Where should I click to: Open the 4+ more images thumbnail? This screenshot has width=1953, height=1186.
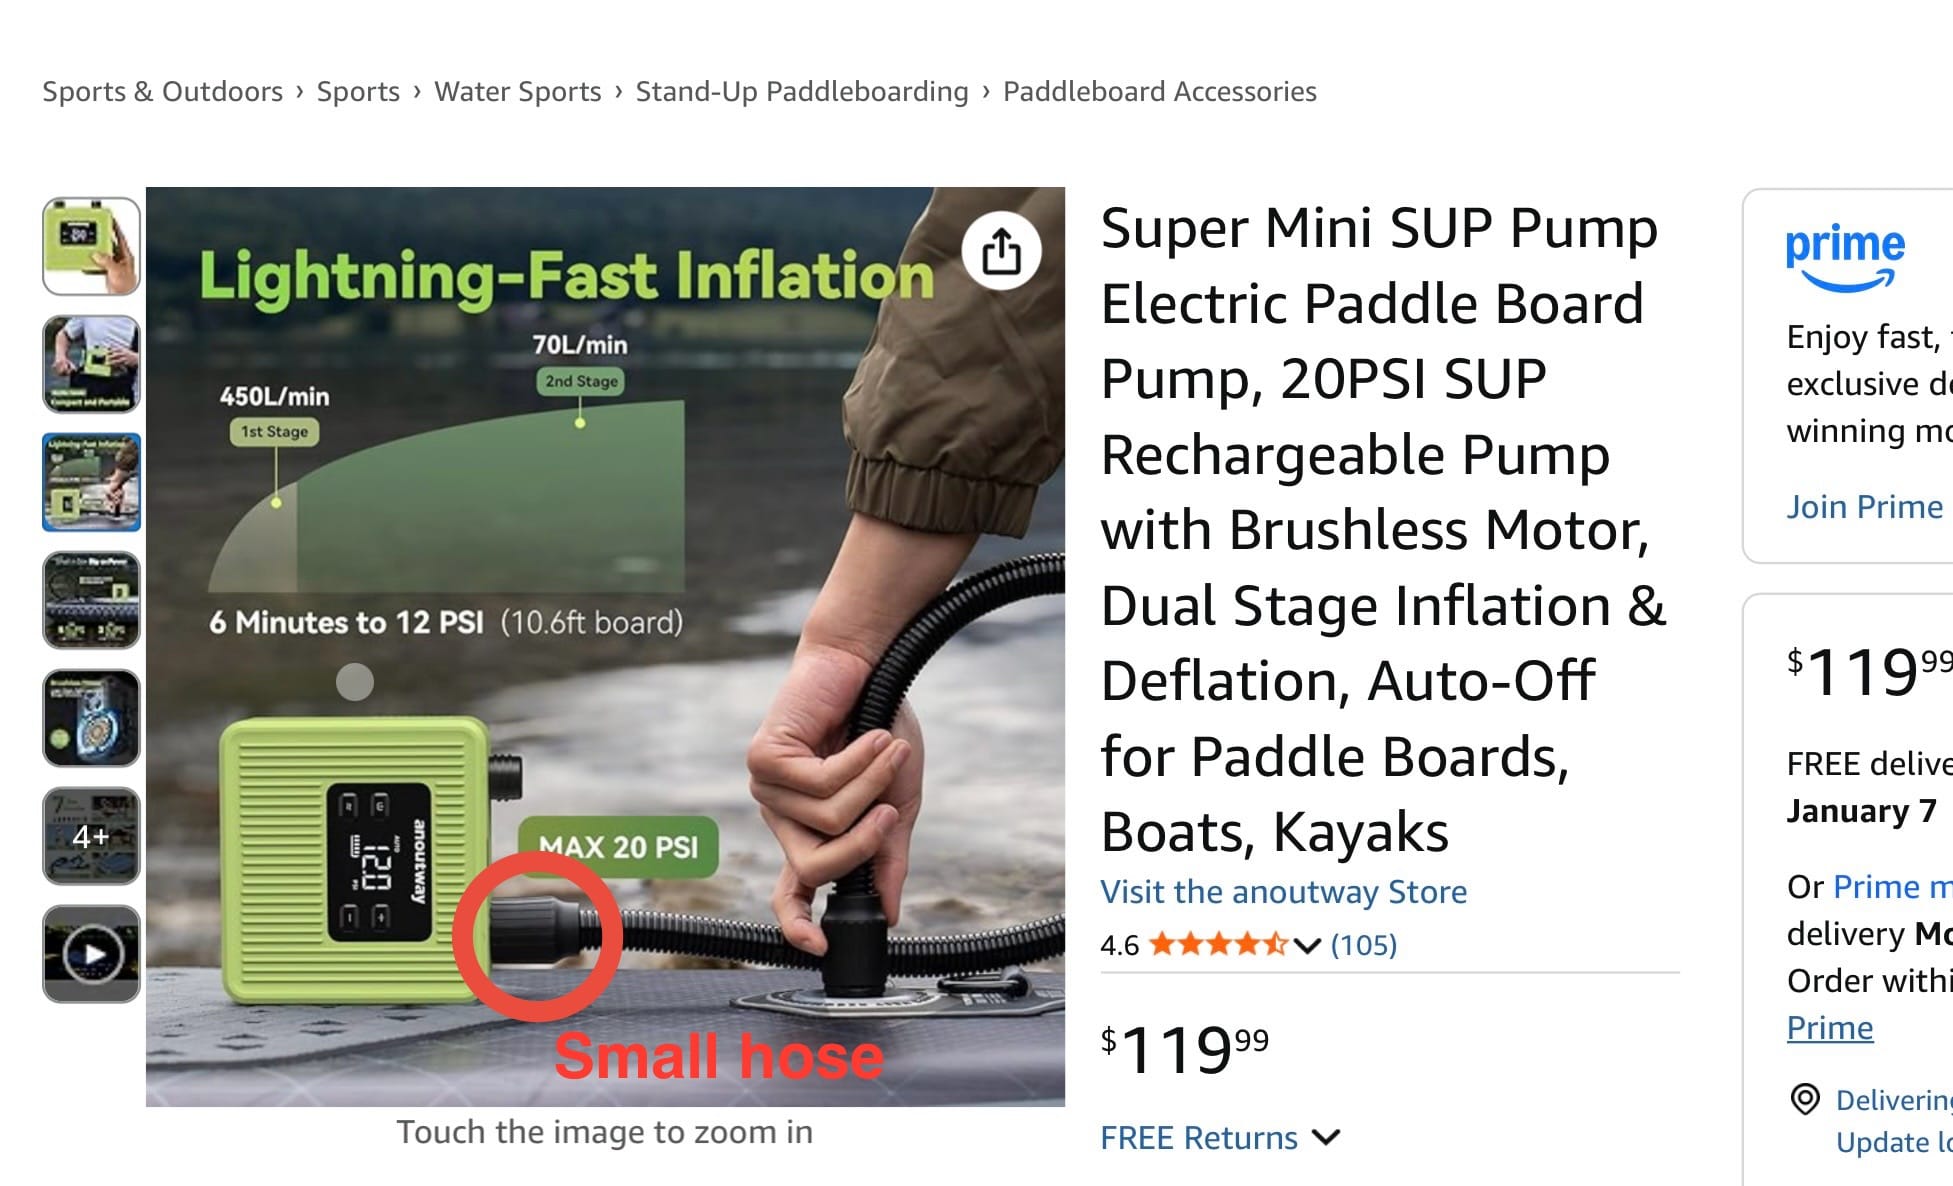(x=92, y=836)
